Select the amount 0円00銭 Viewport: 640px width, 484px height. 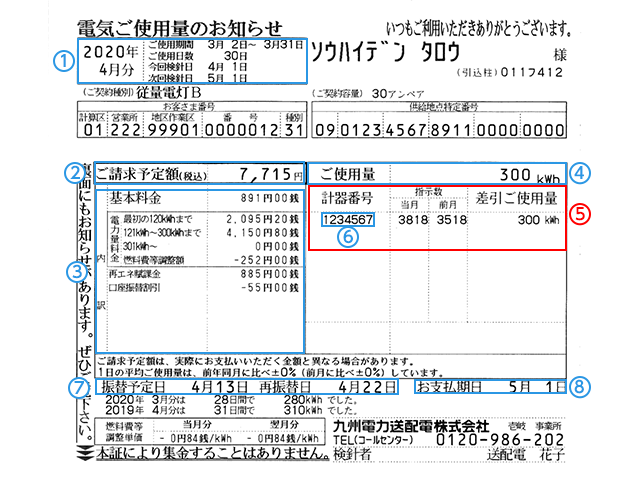pos(278,246)
